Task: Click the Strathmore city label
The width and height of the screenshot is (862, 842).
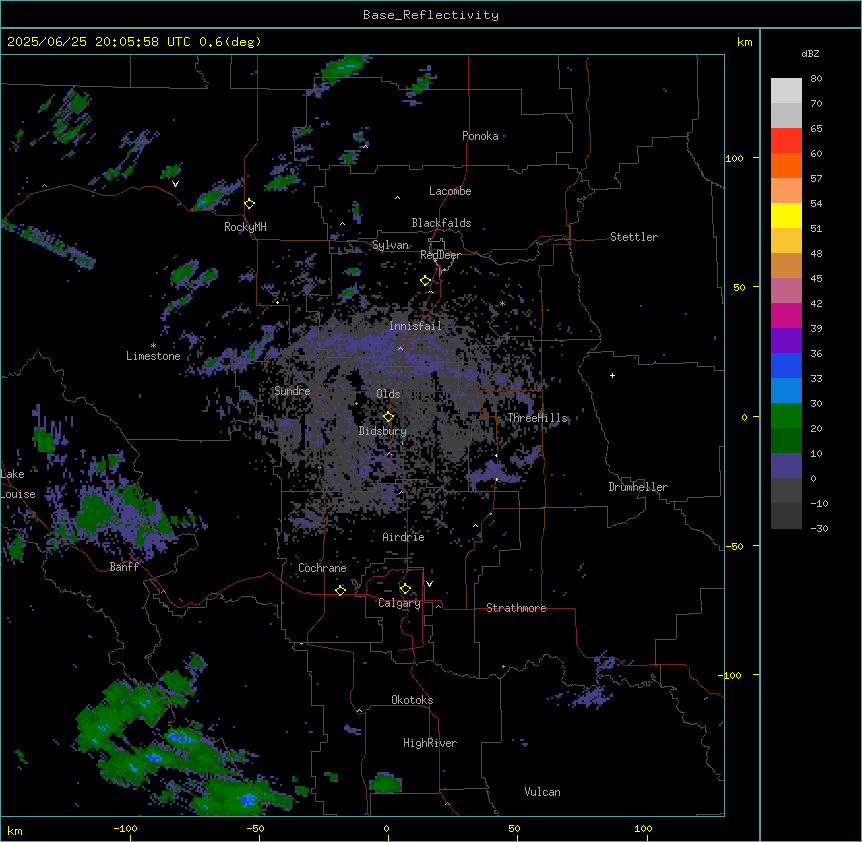Action: 516,608
